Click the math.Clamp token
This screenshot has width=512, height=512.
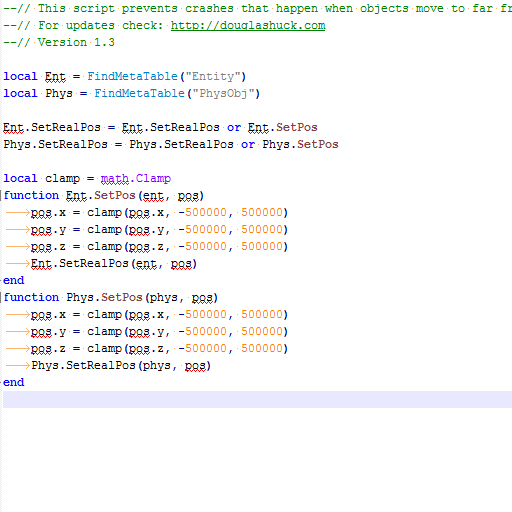tap(136, 179)
